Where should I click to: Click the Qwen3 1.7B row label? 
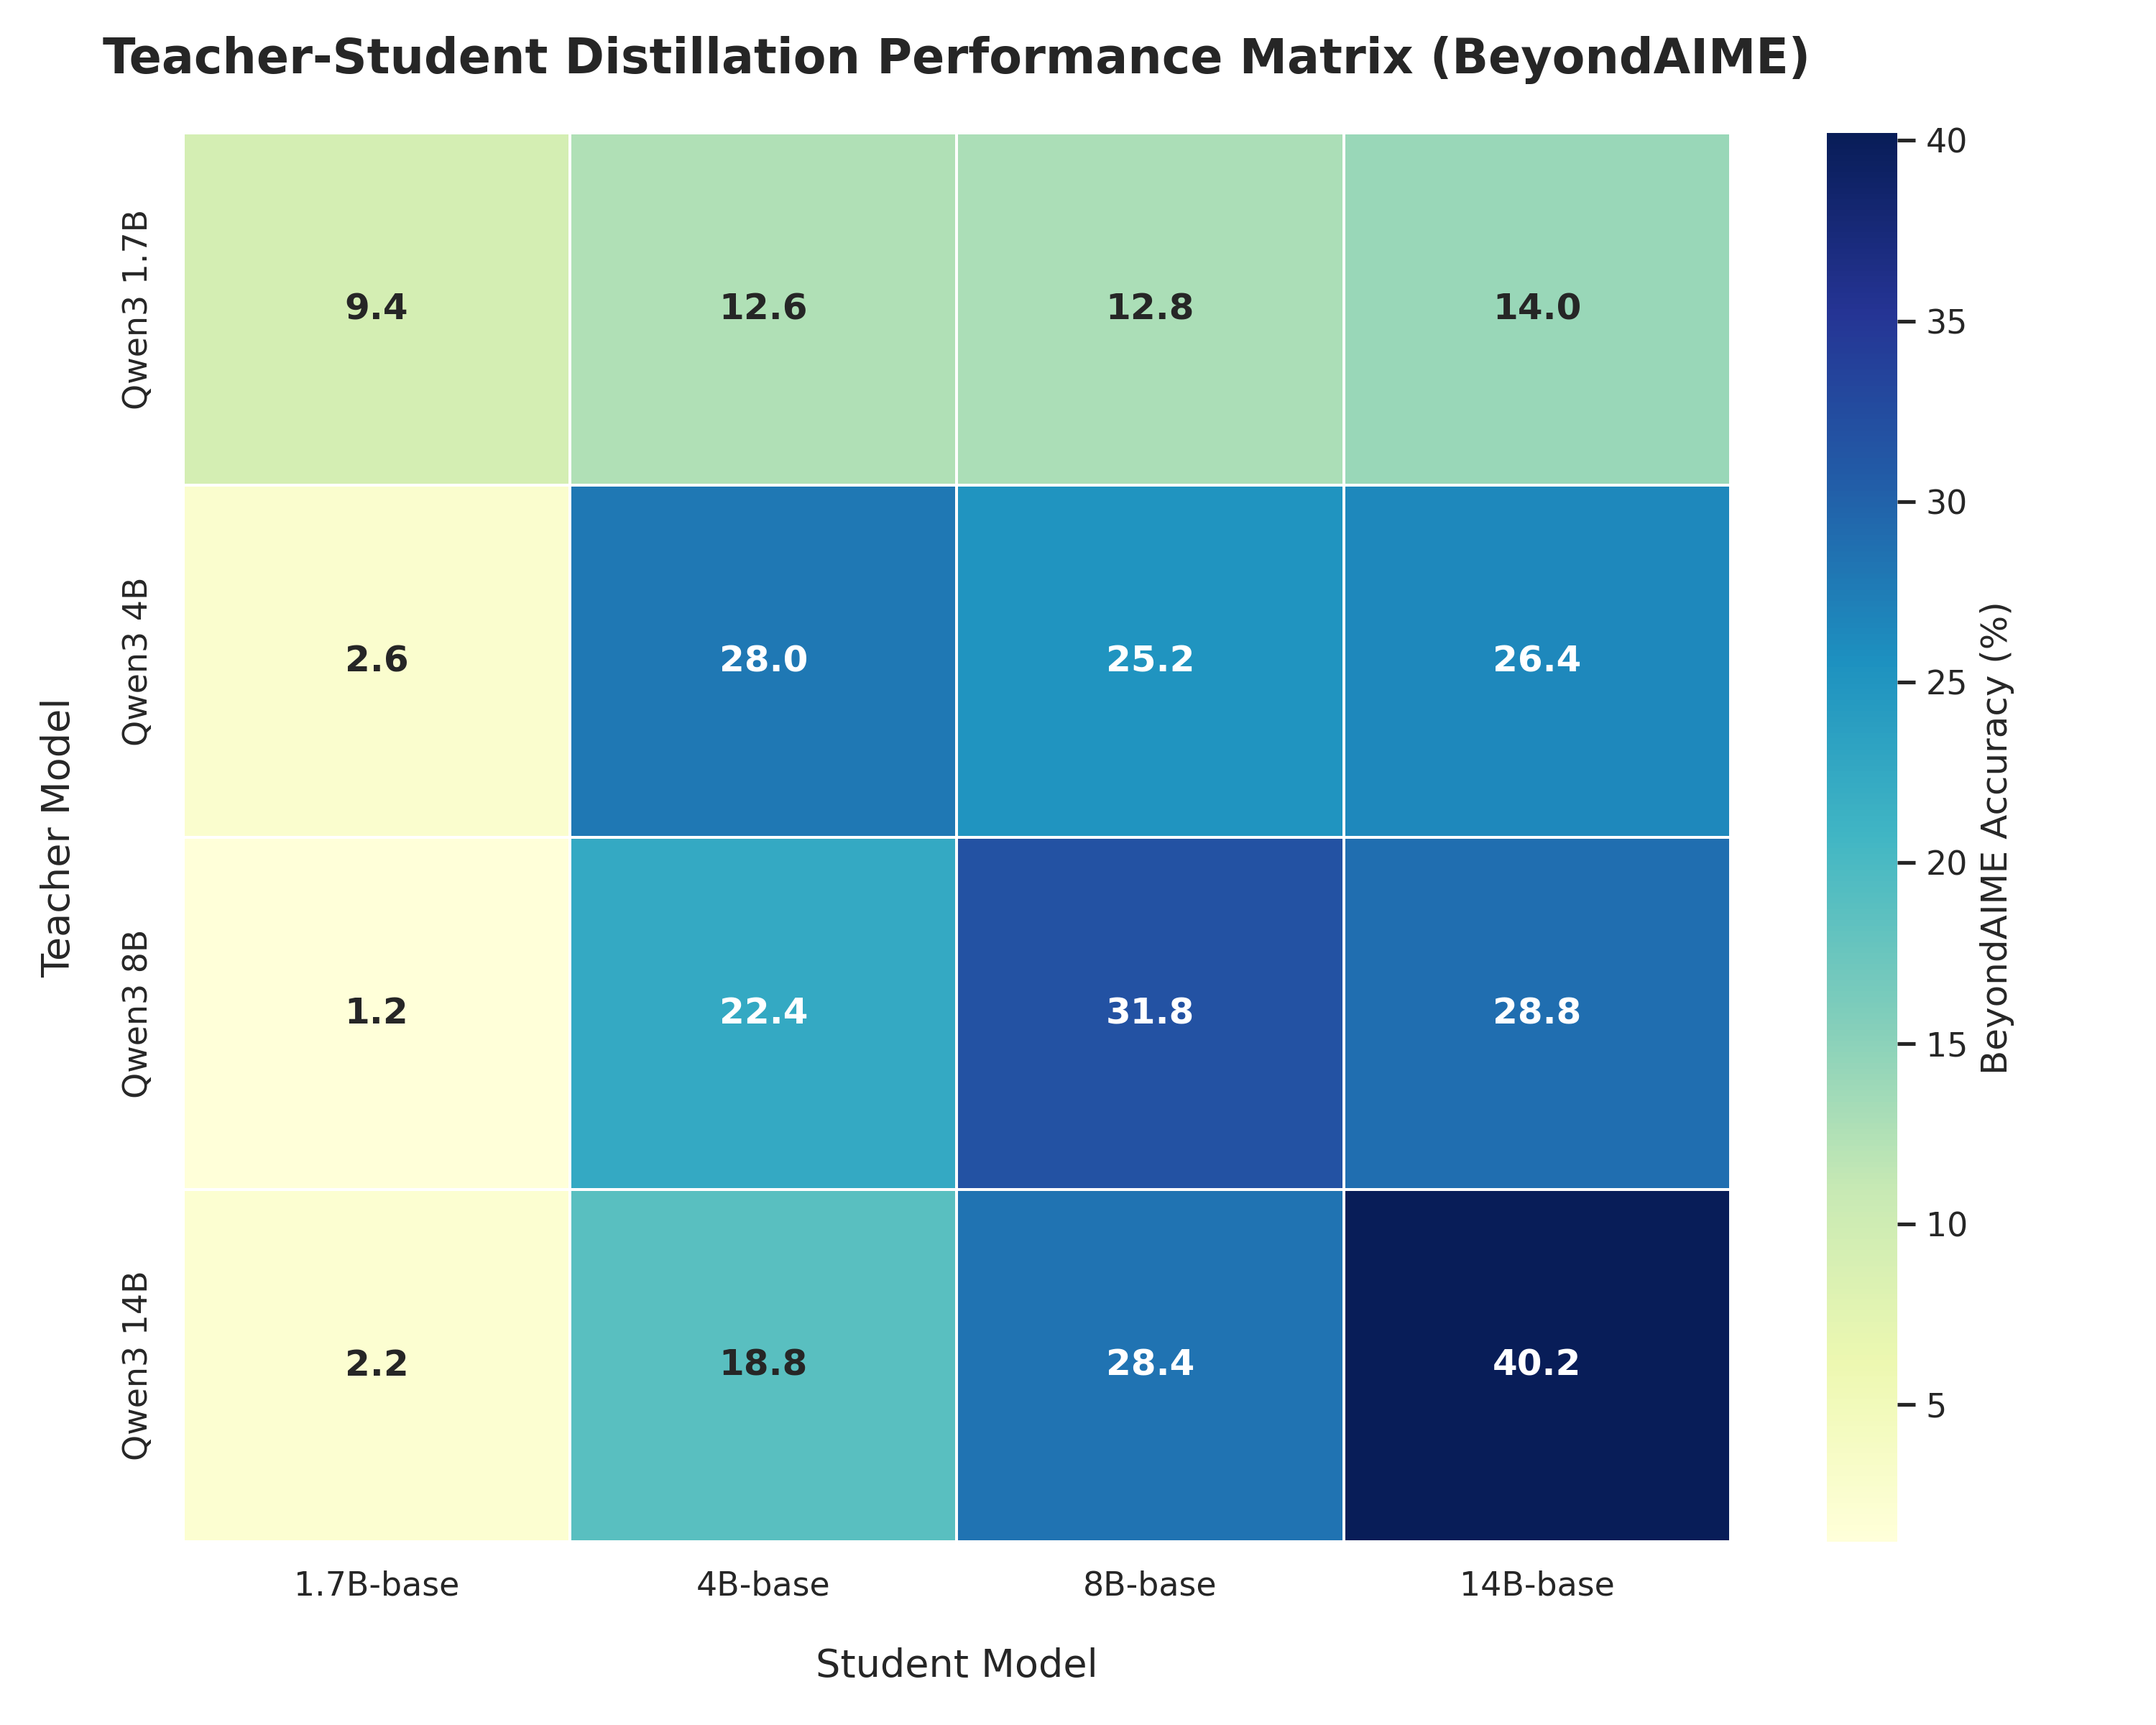point(135,309)
